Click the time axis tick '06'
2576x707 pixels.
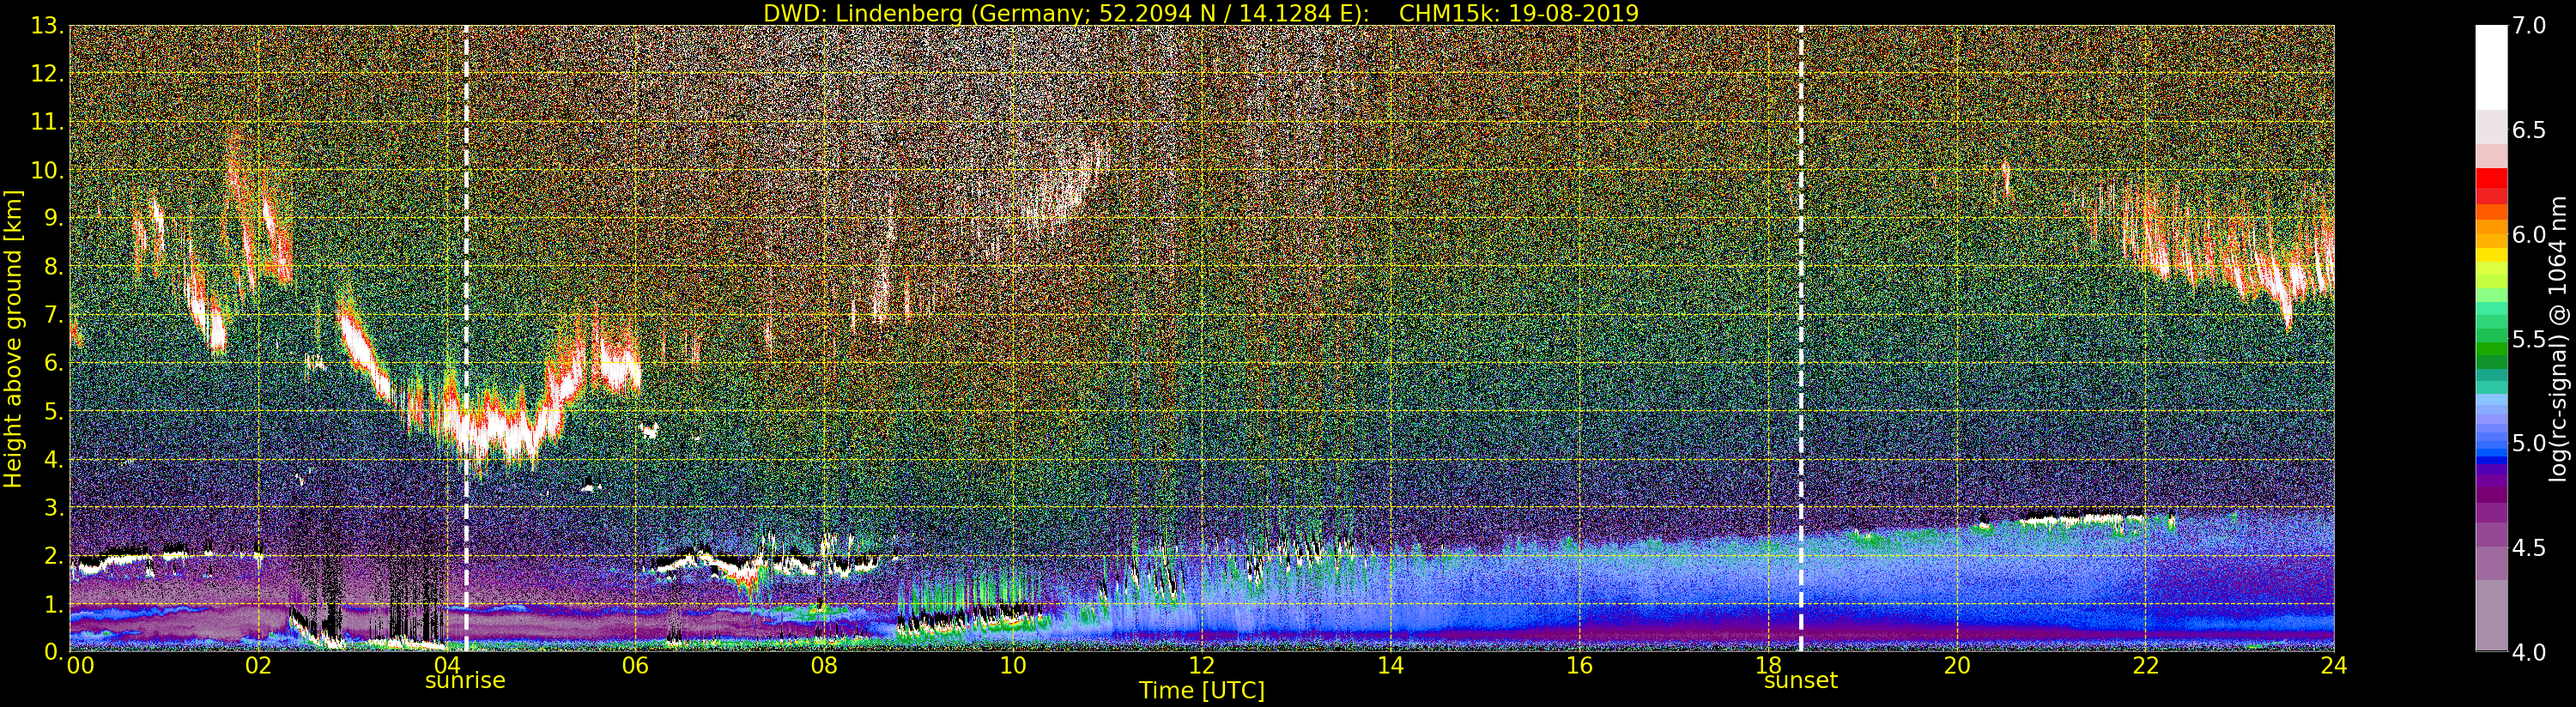pyautogui.click(x=635, y=665)
